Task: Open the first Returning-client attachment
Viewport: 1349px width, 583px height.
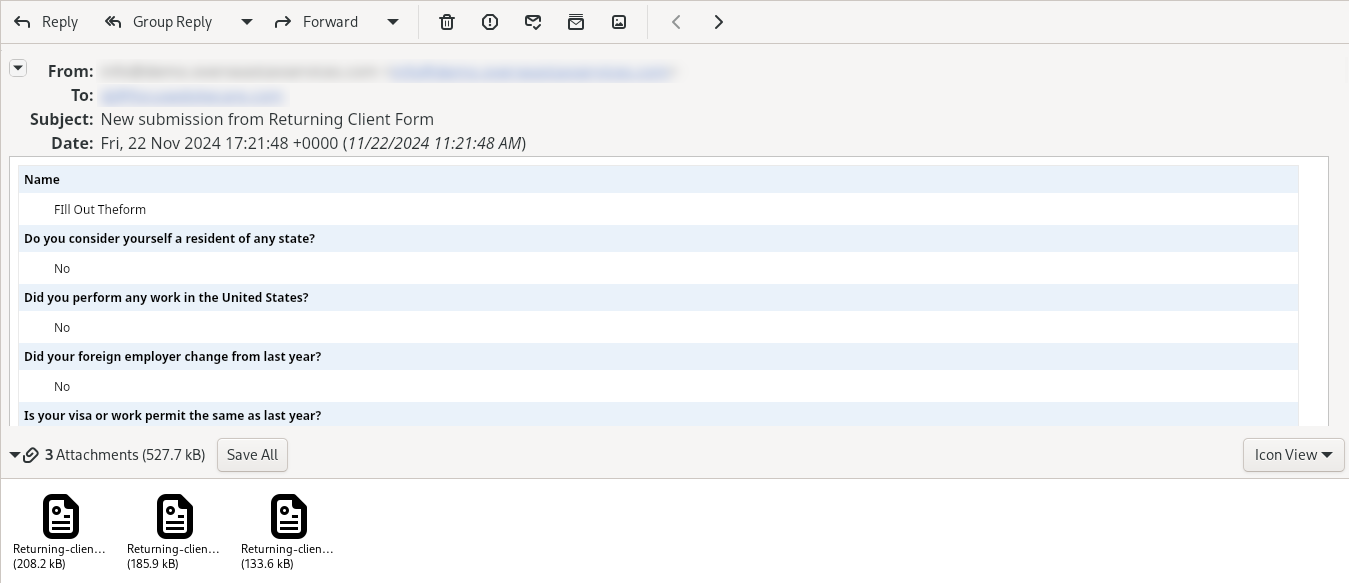Action: [x=60, y=516]
